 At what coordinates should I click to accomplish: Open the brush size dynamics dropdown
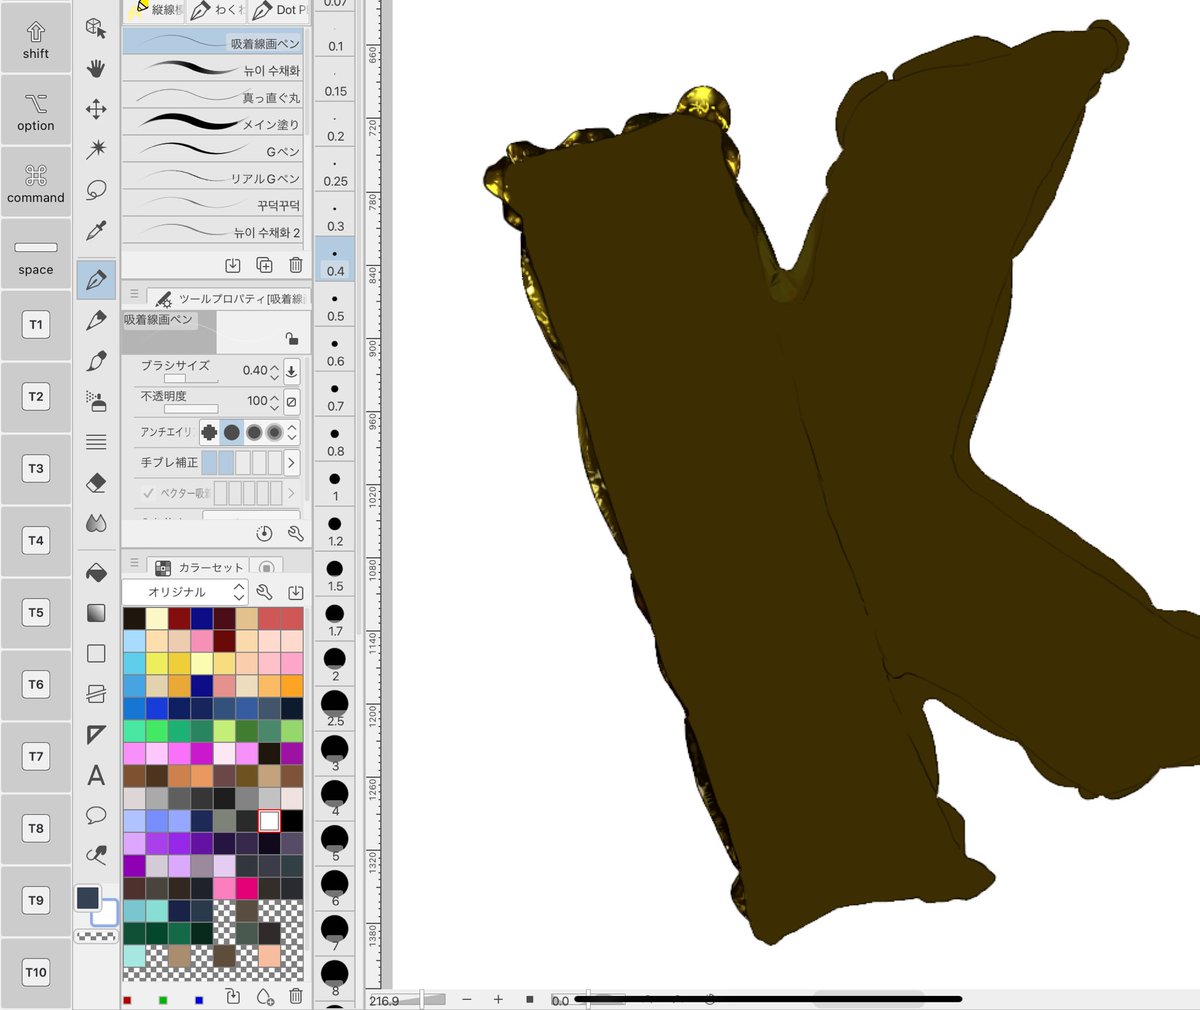click(x=291, y=371)
